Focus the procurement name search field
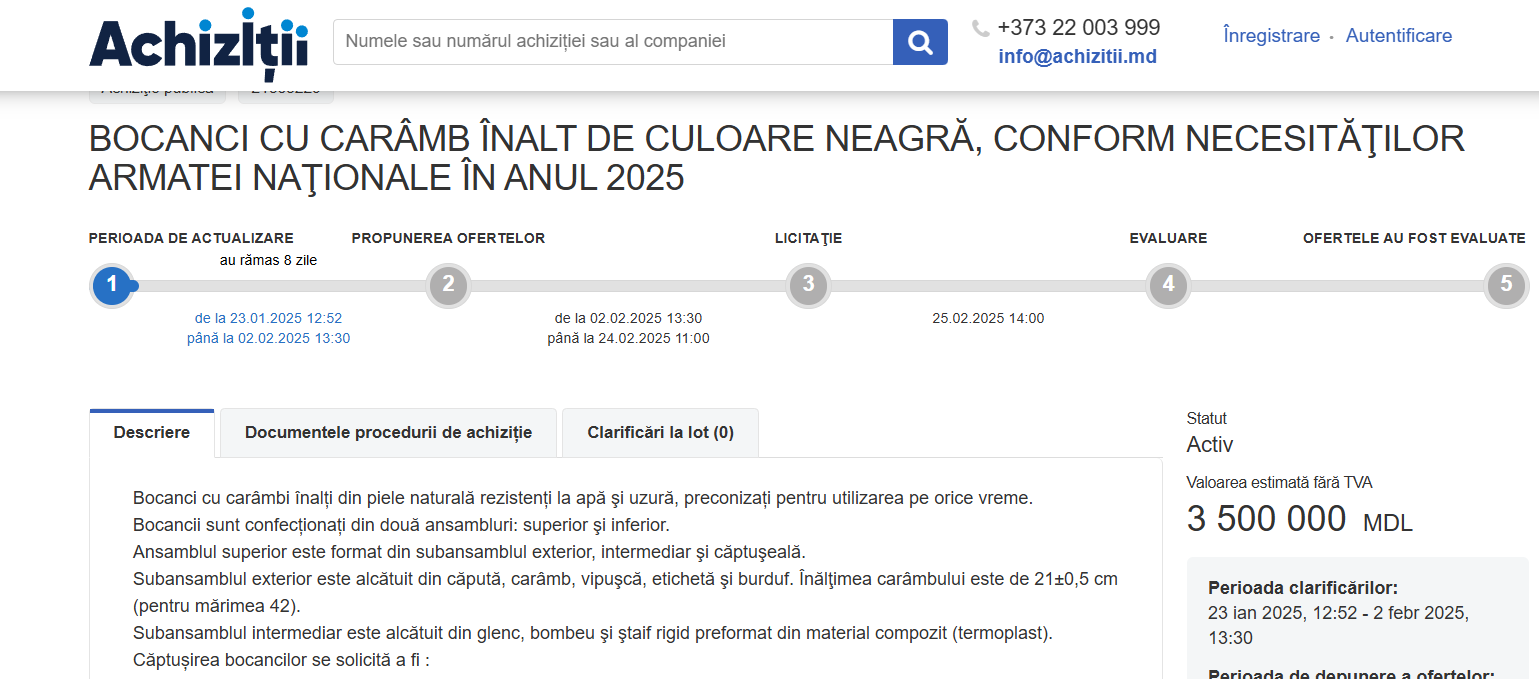 tap(612, 41)
